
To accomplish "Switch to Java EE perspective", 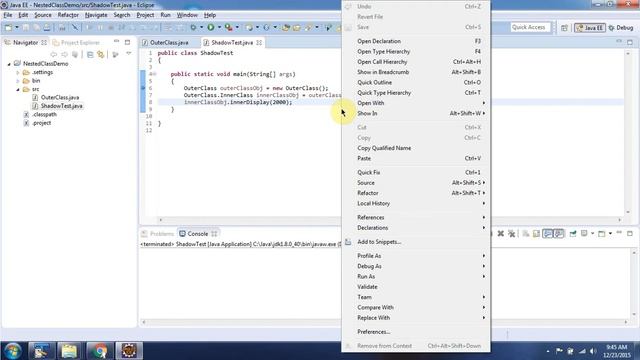I will (589, 28).
